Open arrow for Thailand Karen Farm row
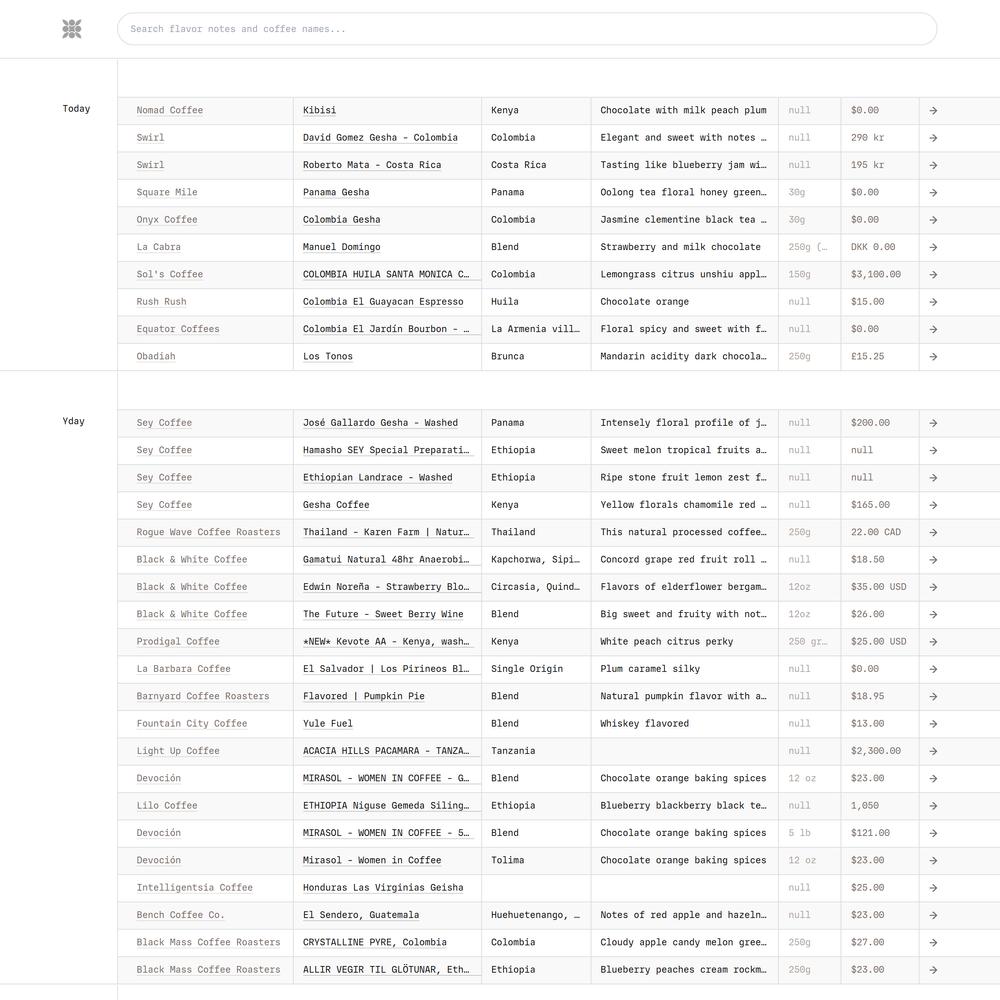The width and height of the screenshot is (1000, 1000). [933, 533]
